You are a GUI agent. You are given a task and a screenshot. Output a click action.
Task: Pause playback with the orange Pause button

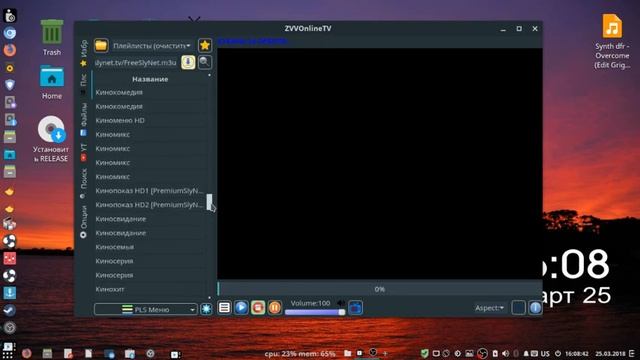[x=275, y=307]
